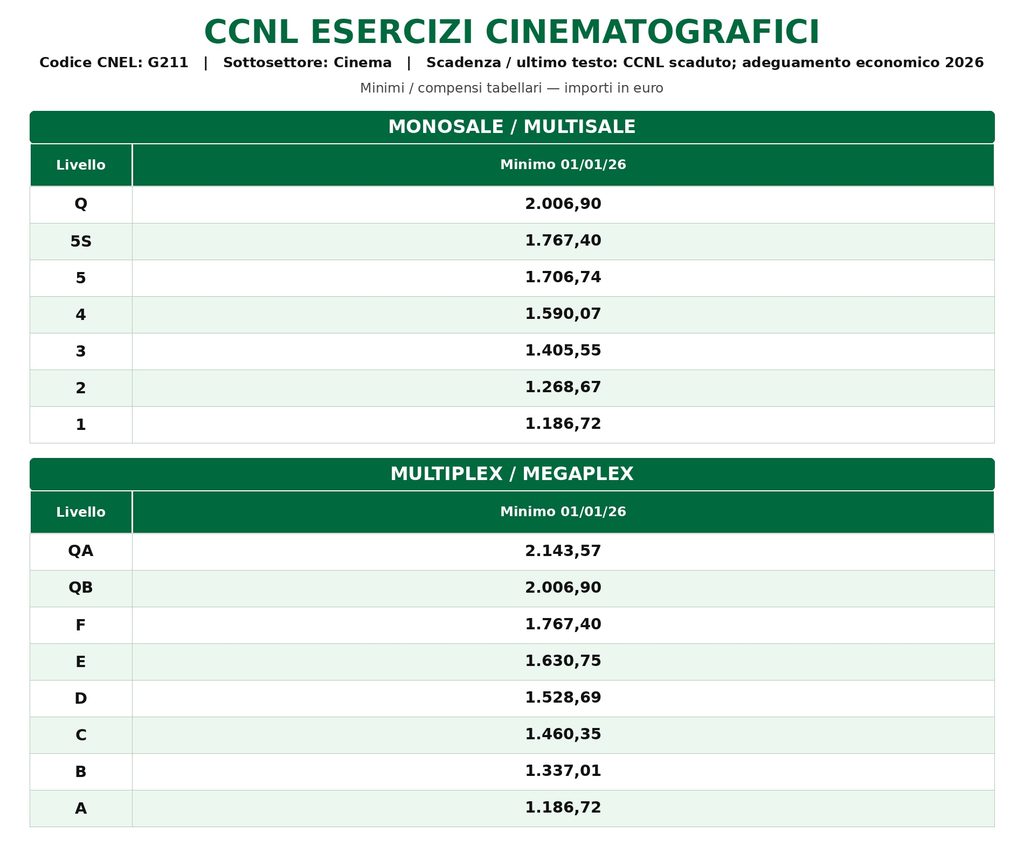Click the Livello column header in Monosale table
This screenshot has width=1024, height=848.
point(81,165)
